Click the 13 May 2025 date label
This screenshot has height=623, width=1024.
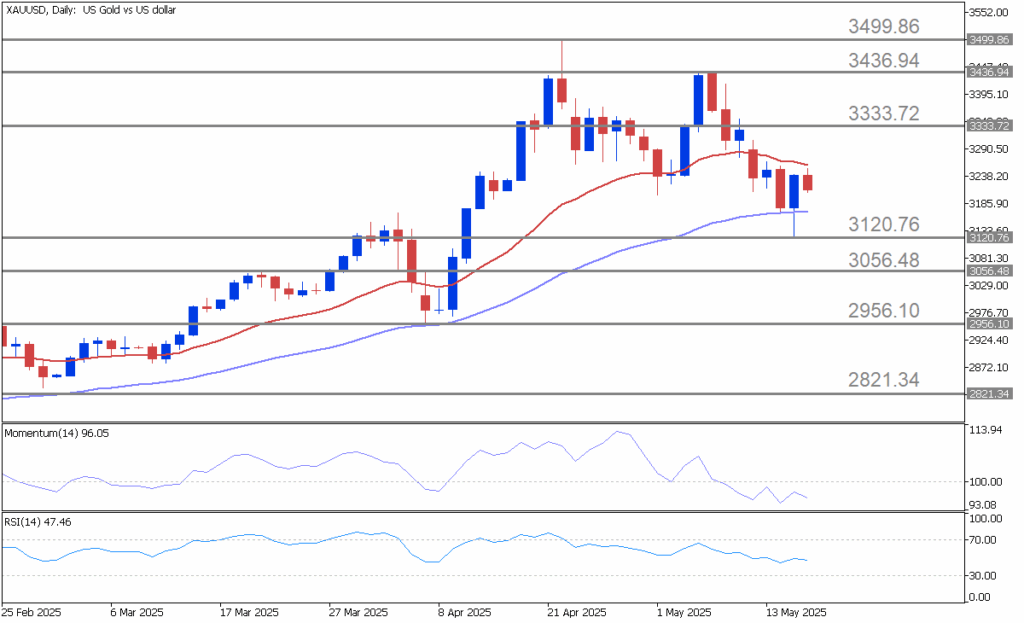(x=796, y=613)
